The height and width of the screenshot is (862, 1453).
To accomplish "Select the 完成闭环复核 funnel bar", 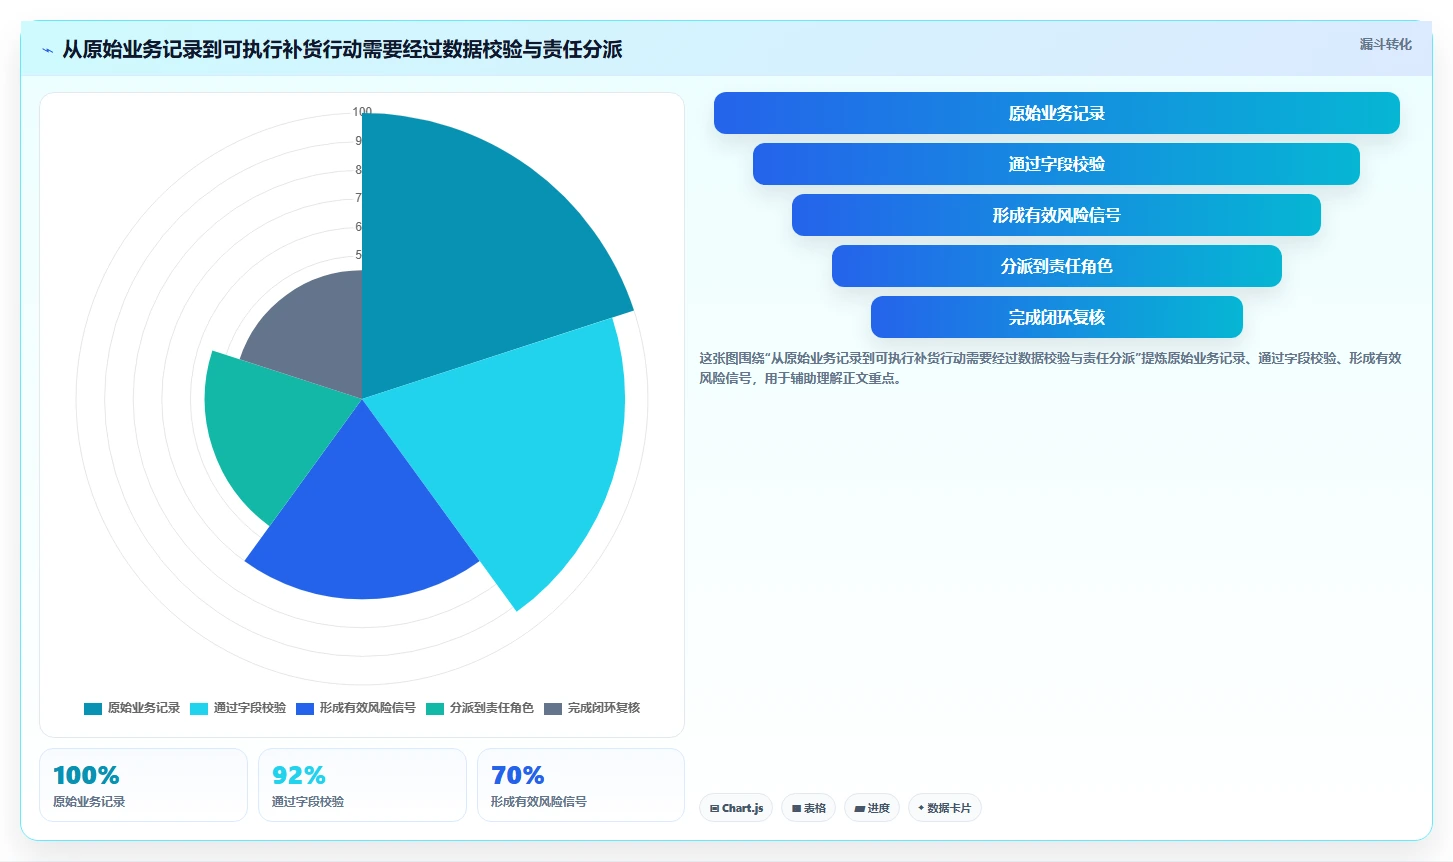I will click(x=1057, y=317).
